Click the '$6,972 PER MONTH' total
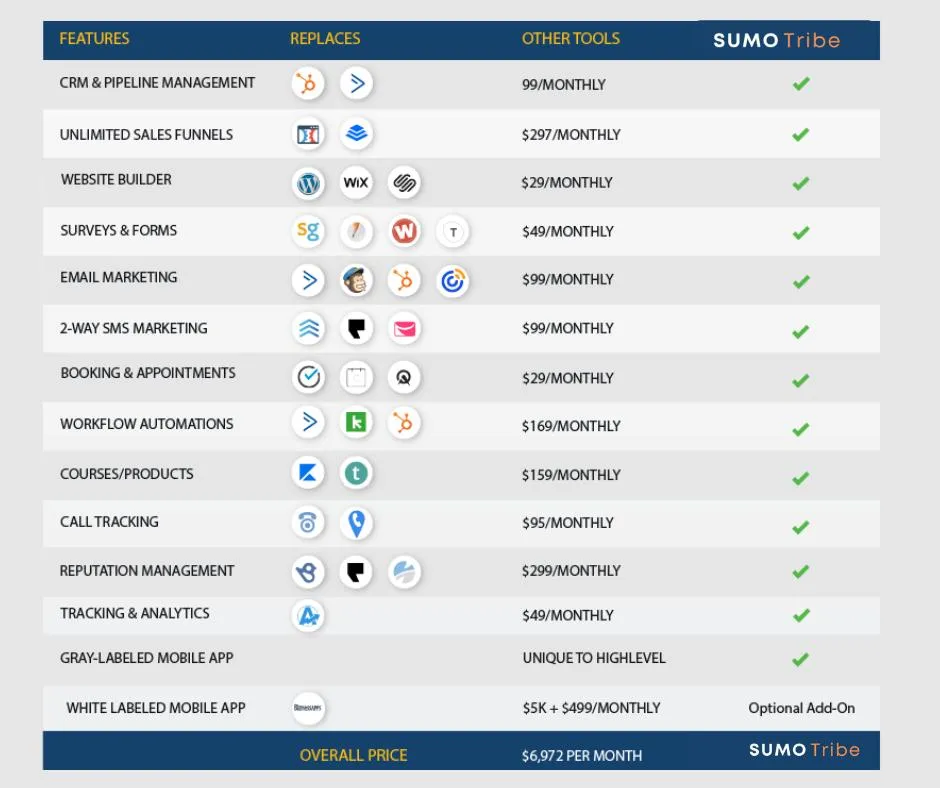940x788 pixels. (x=582, y=756)
